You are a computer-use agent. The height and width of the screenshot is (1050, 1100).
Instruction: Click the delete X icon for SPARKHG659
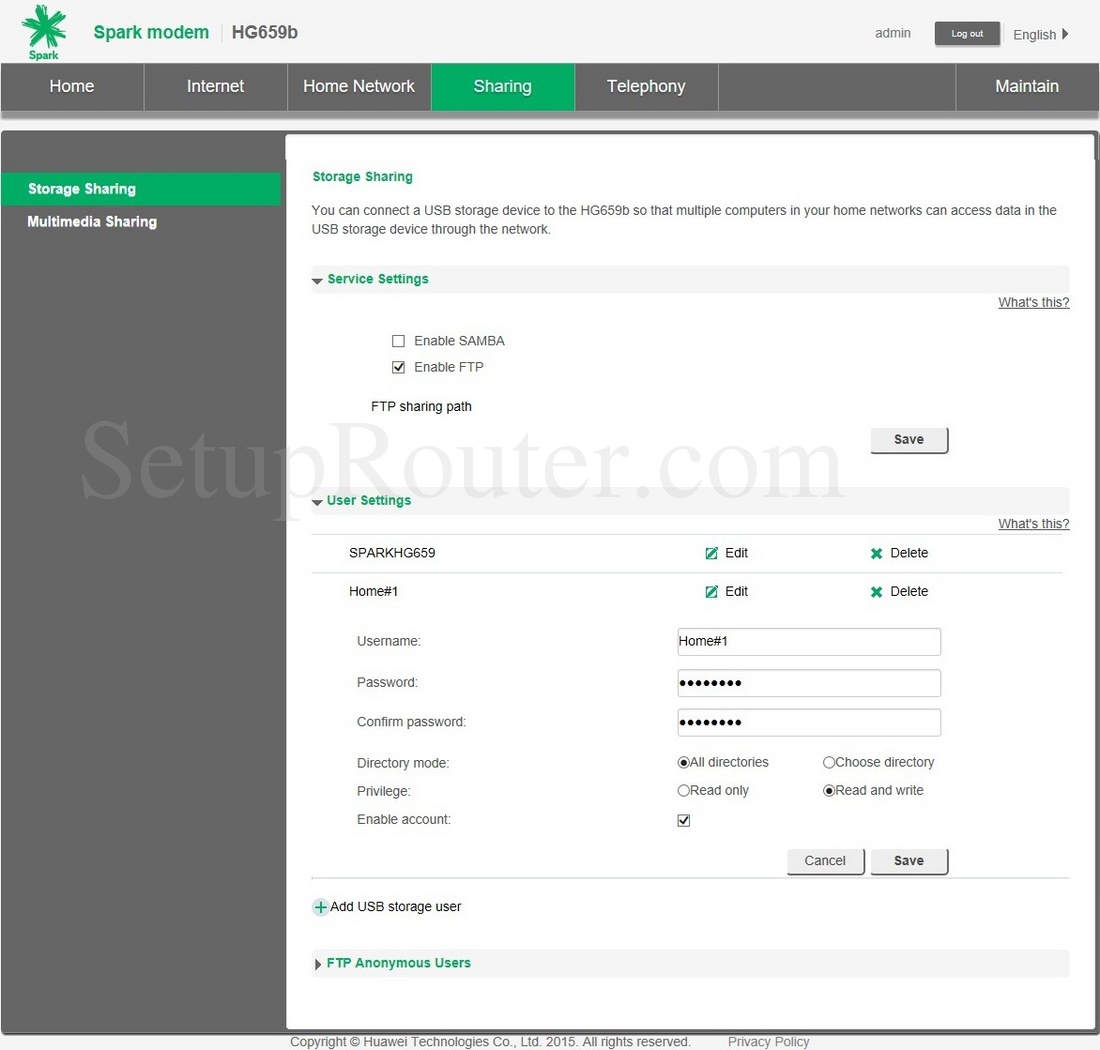click(x=876, y=553)
